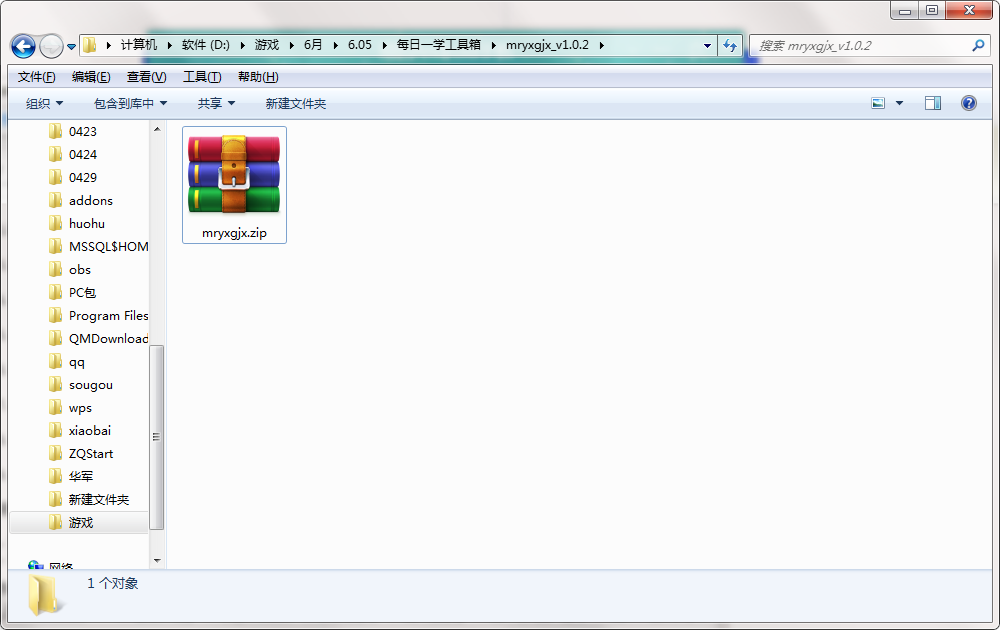The height and width of the screenshot is (630, 1000).
Task: Select the 游戏 folder in tree
Action: pos(79,522)
